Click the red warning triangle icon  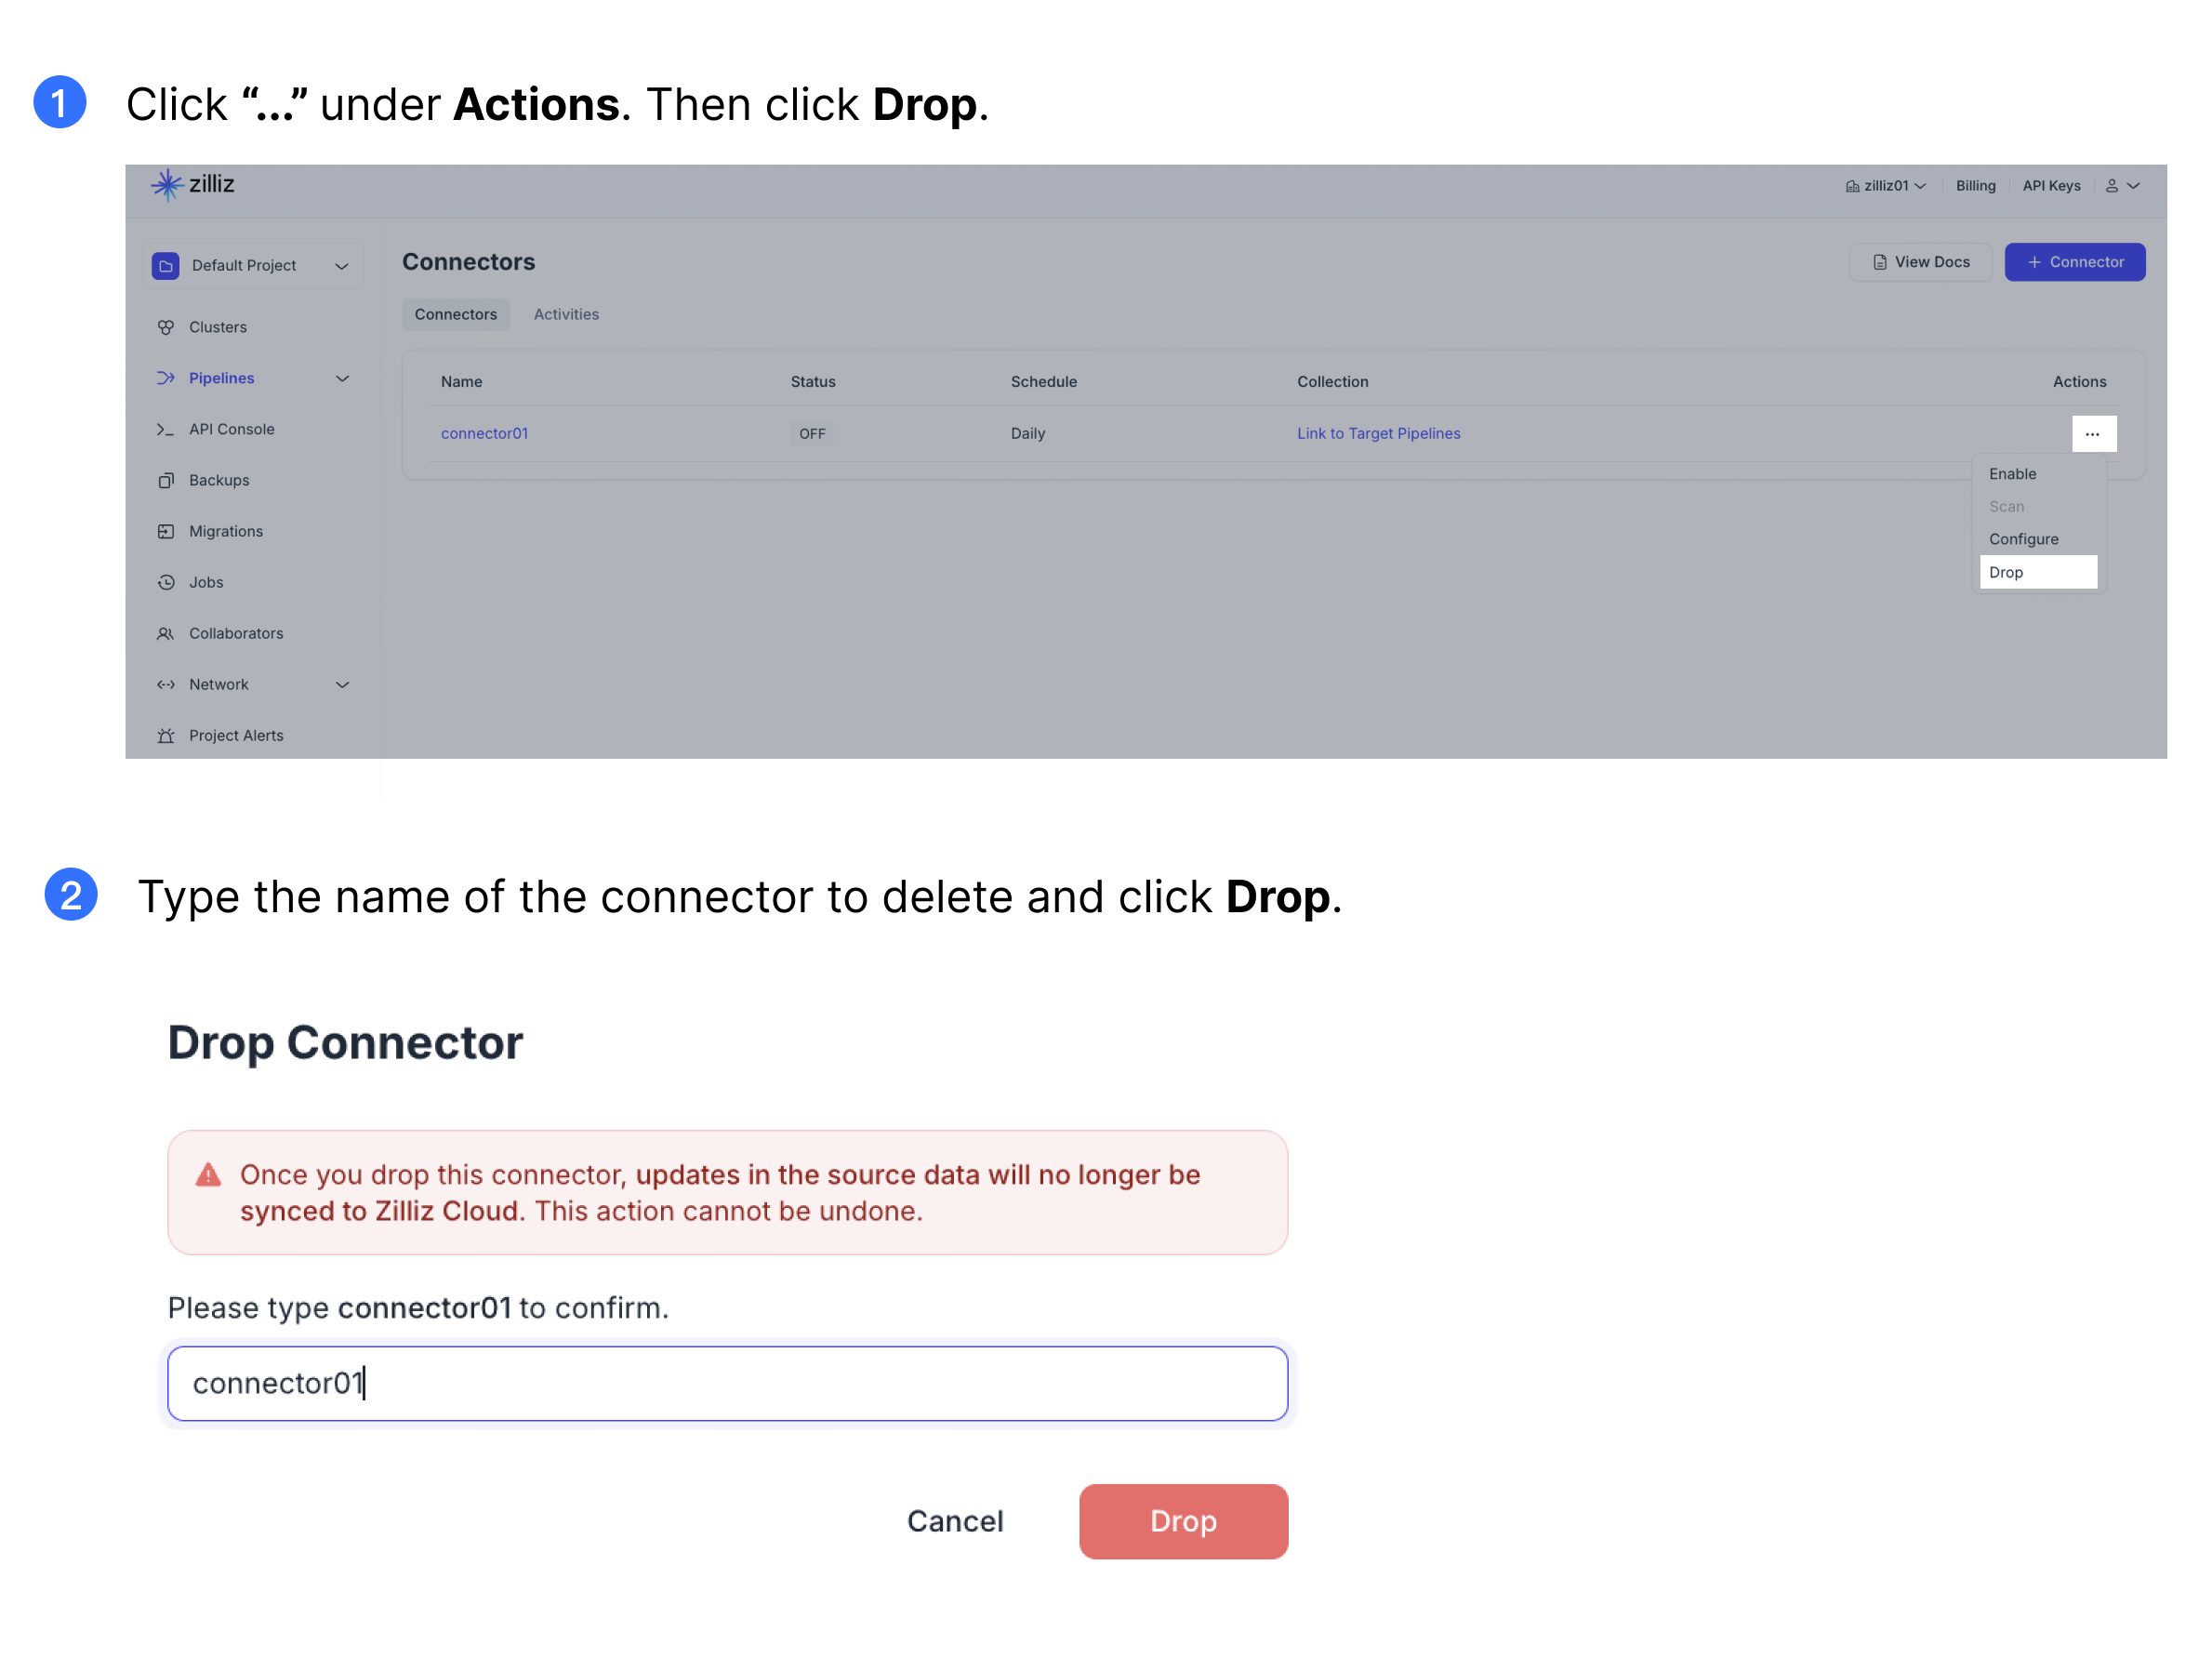(x=208, y=1175)
